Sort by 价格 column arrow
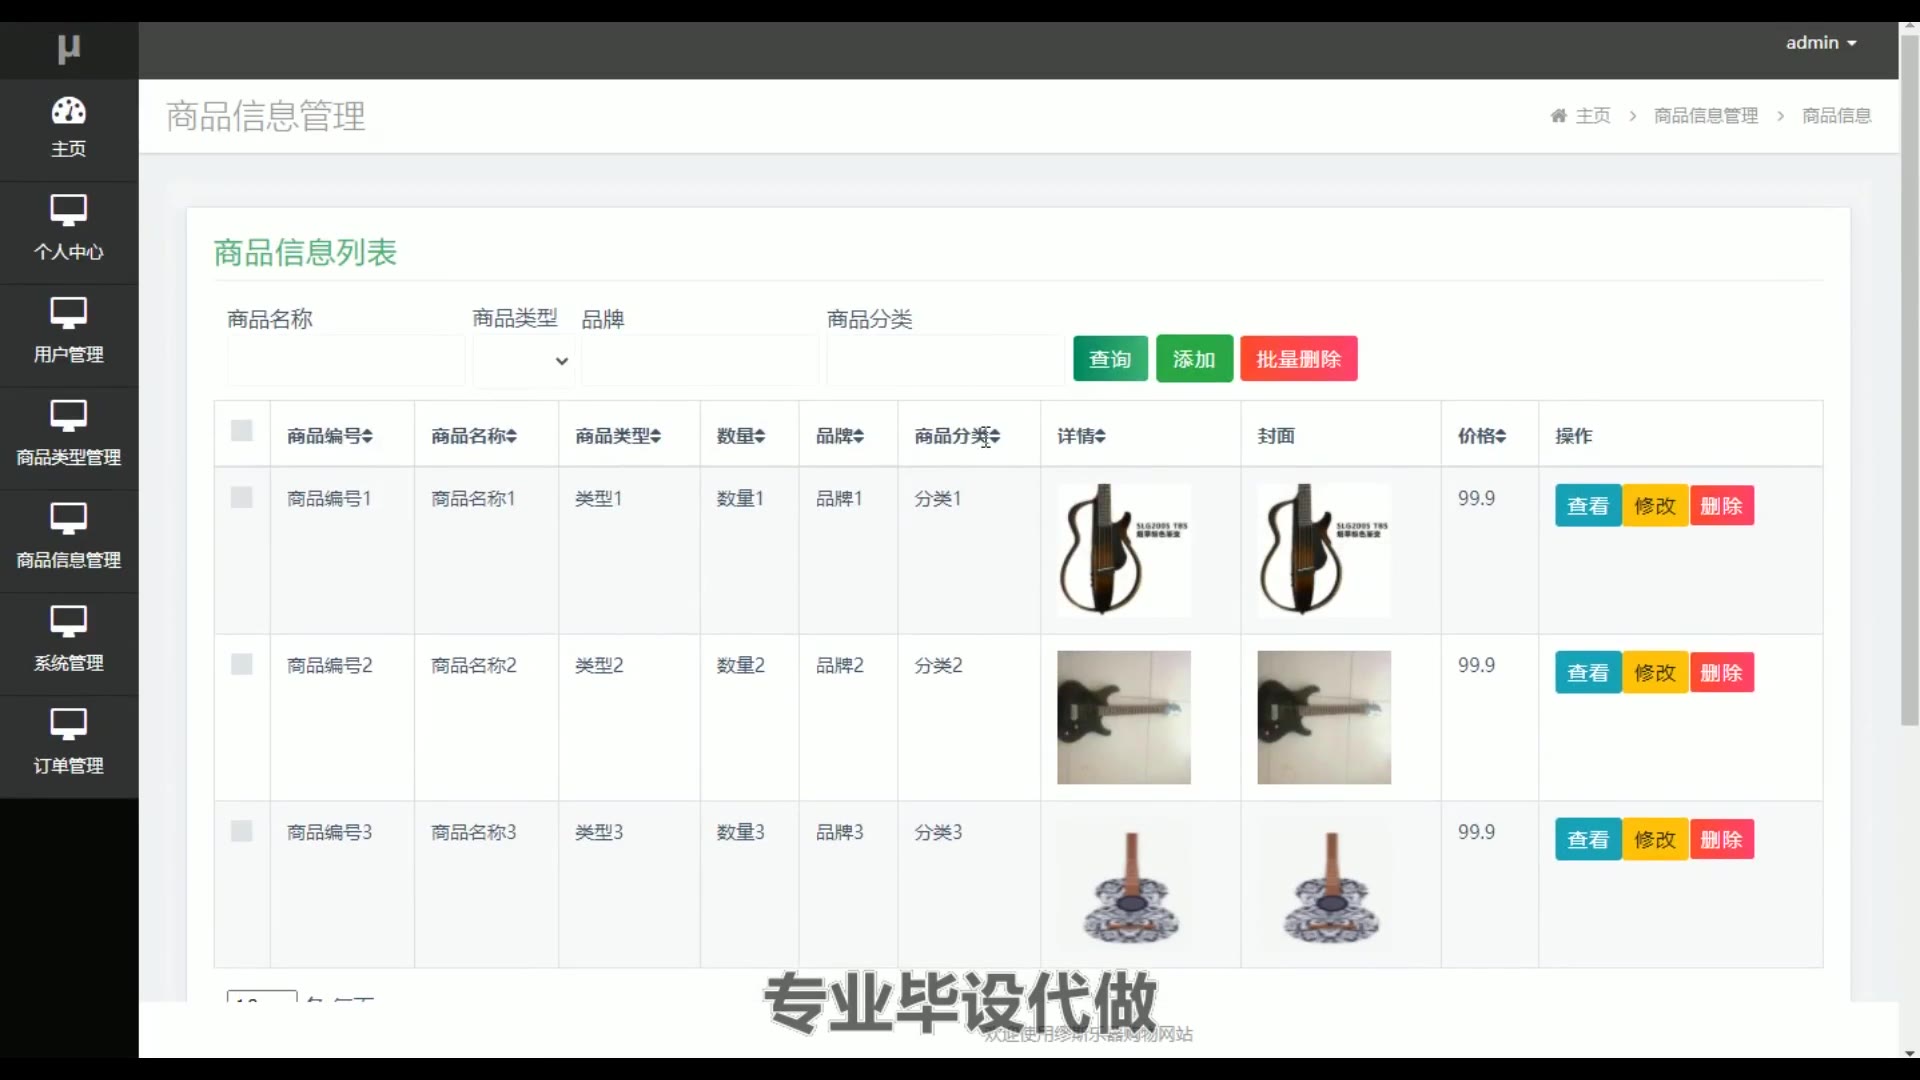The height and width of the screenshot is (1080, 1920). (x=1500, y=436)
